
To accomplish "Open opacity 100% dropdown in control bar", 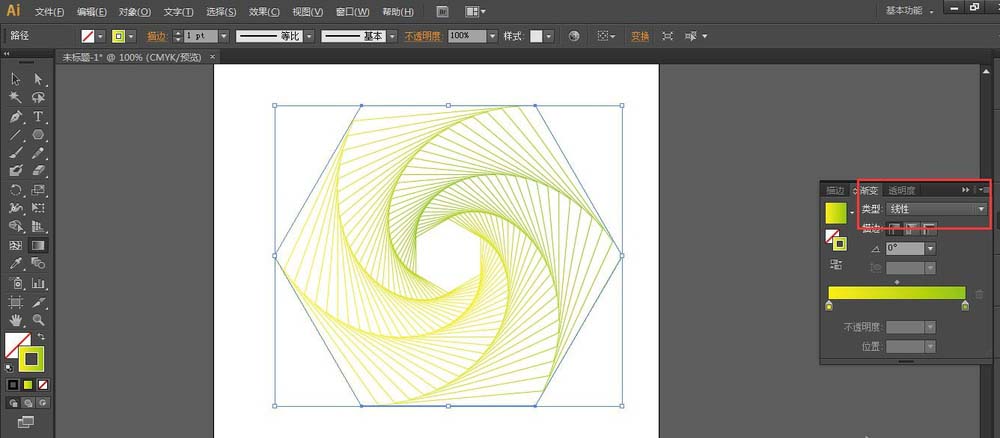I will pos(492,36).
